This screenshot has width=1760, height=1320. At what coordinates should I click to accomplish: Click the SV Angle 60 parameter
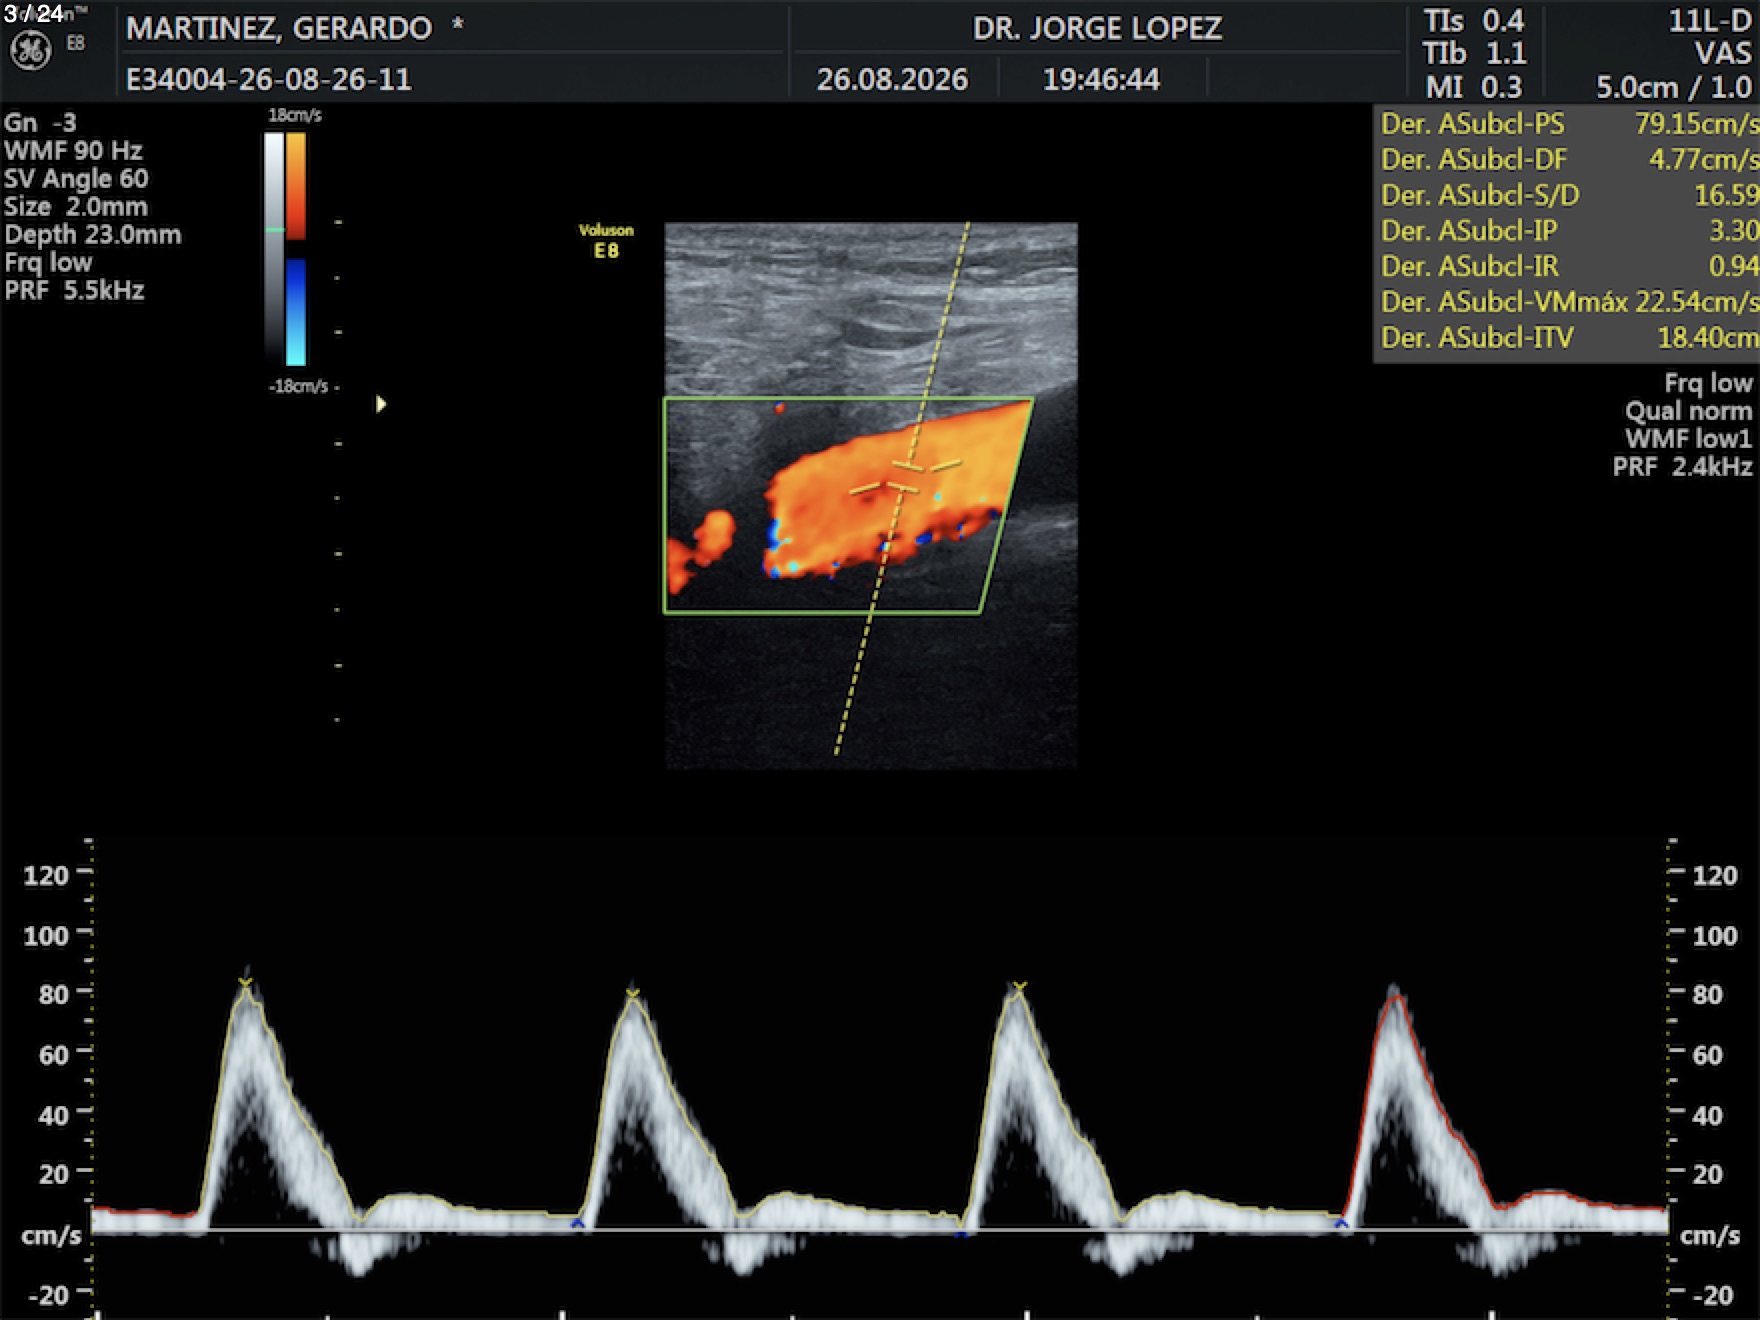[x=76, y=179]
